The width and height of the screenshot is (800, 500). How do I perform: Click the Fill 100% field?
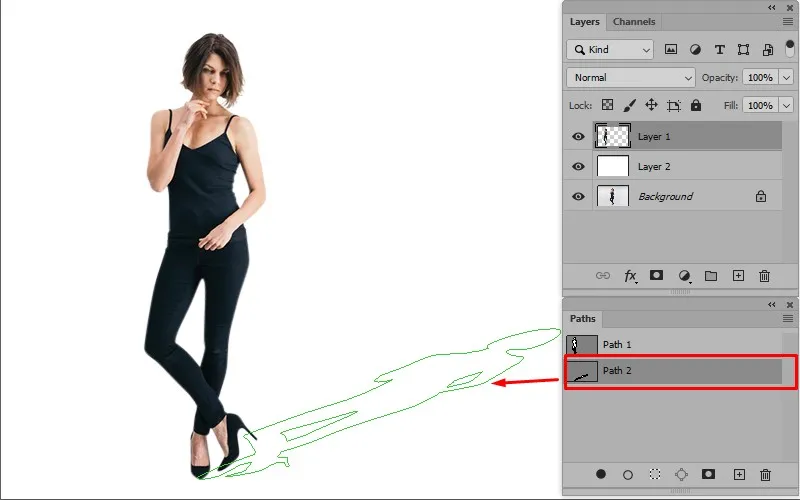tap(760, 106)
